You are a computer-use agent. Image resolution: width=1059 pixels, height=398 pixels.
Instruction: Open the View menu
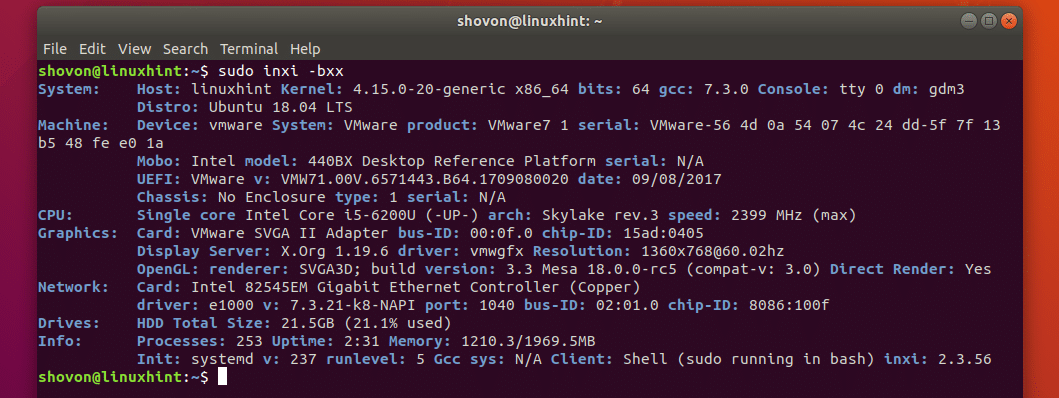[134, 49]
